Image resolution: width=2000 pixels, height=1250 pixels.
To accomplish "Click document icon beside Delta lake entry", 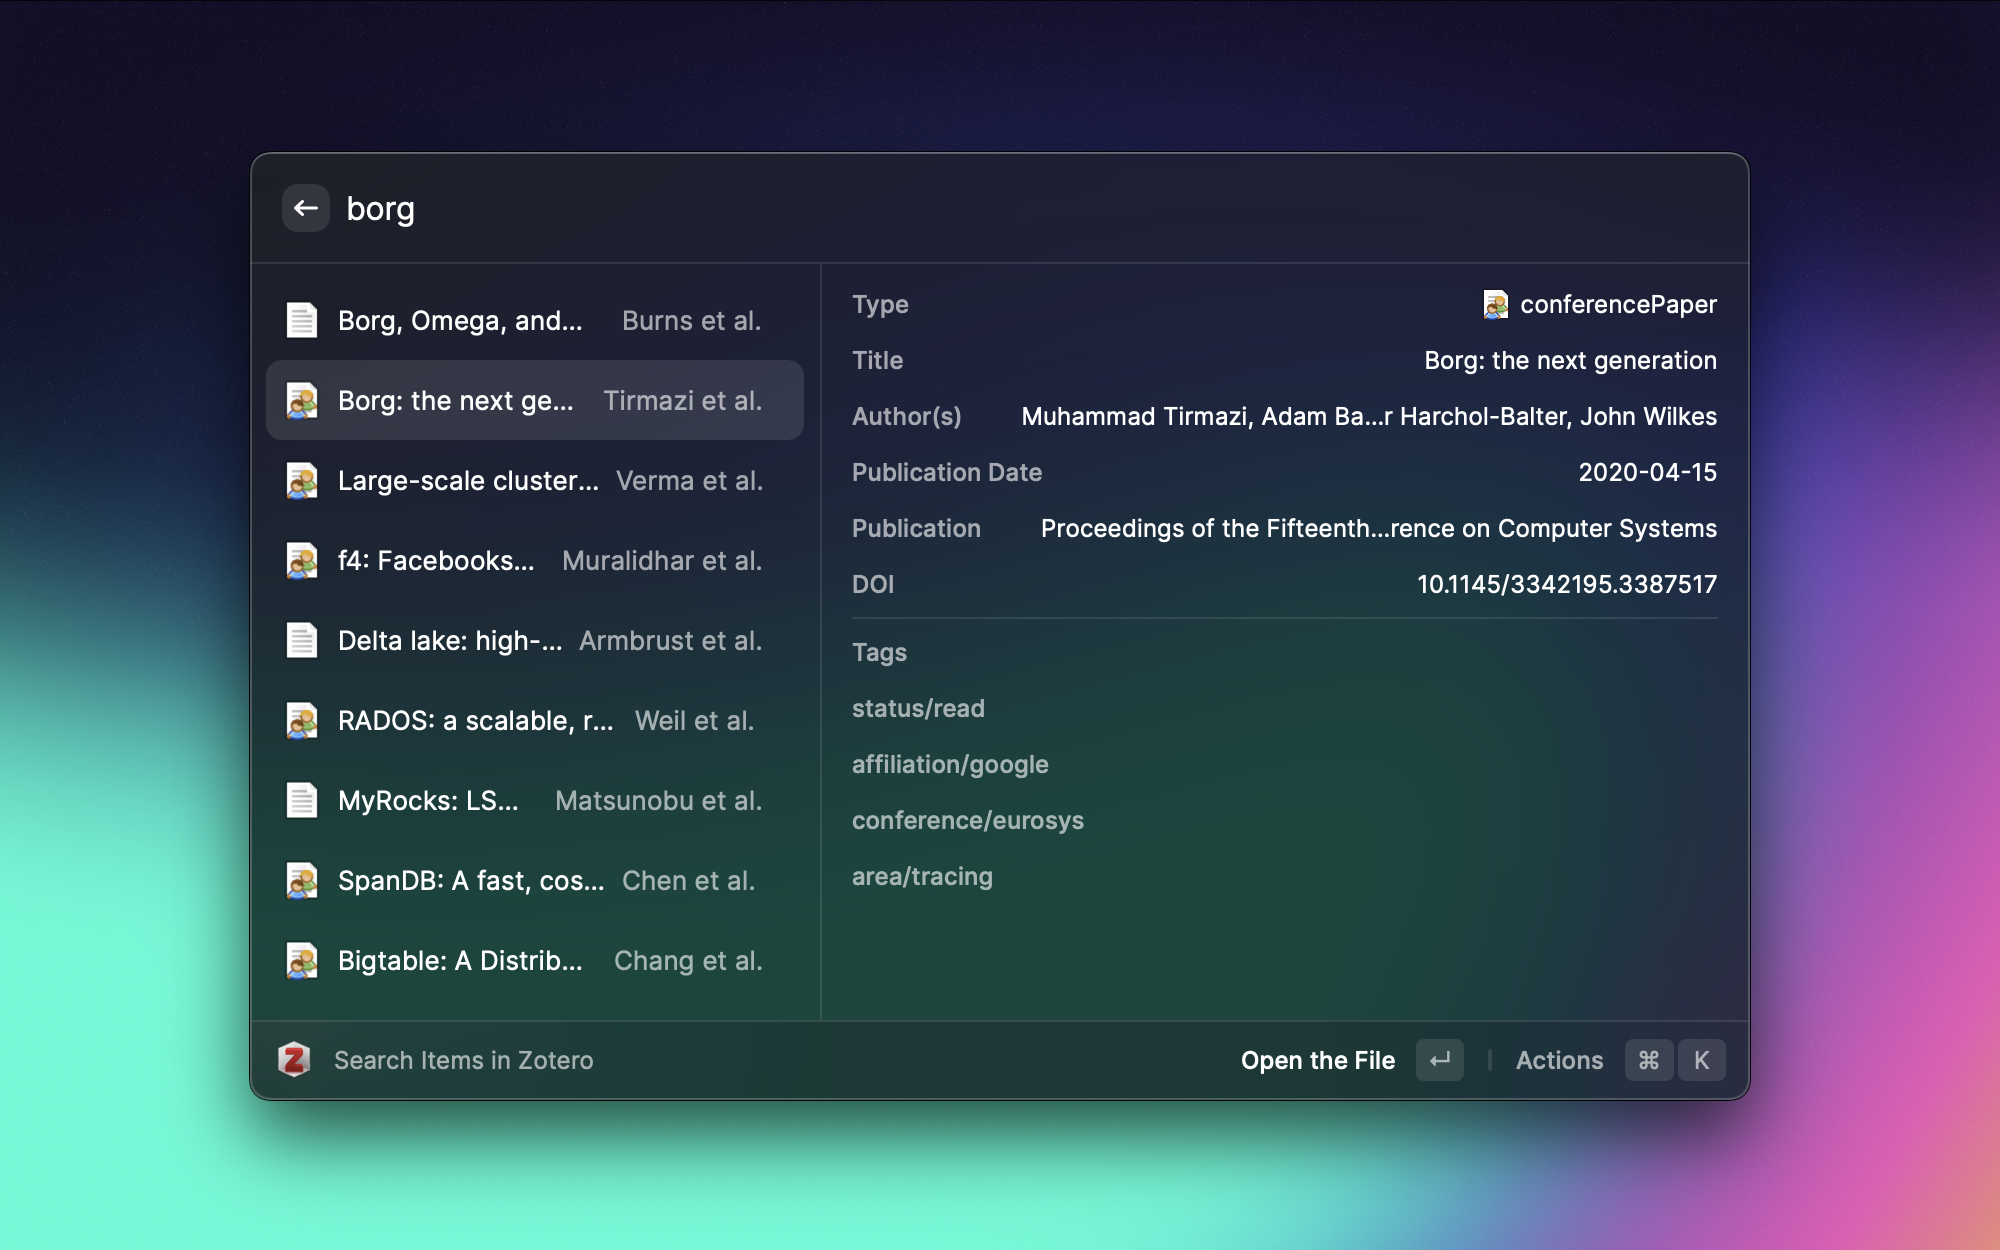I will pyautogui.click(x=301, y=641).
